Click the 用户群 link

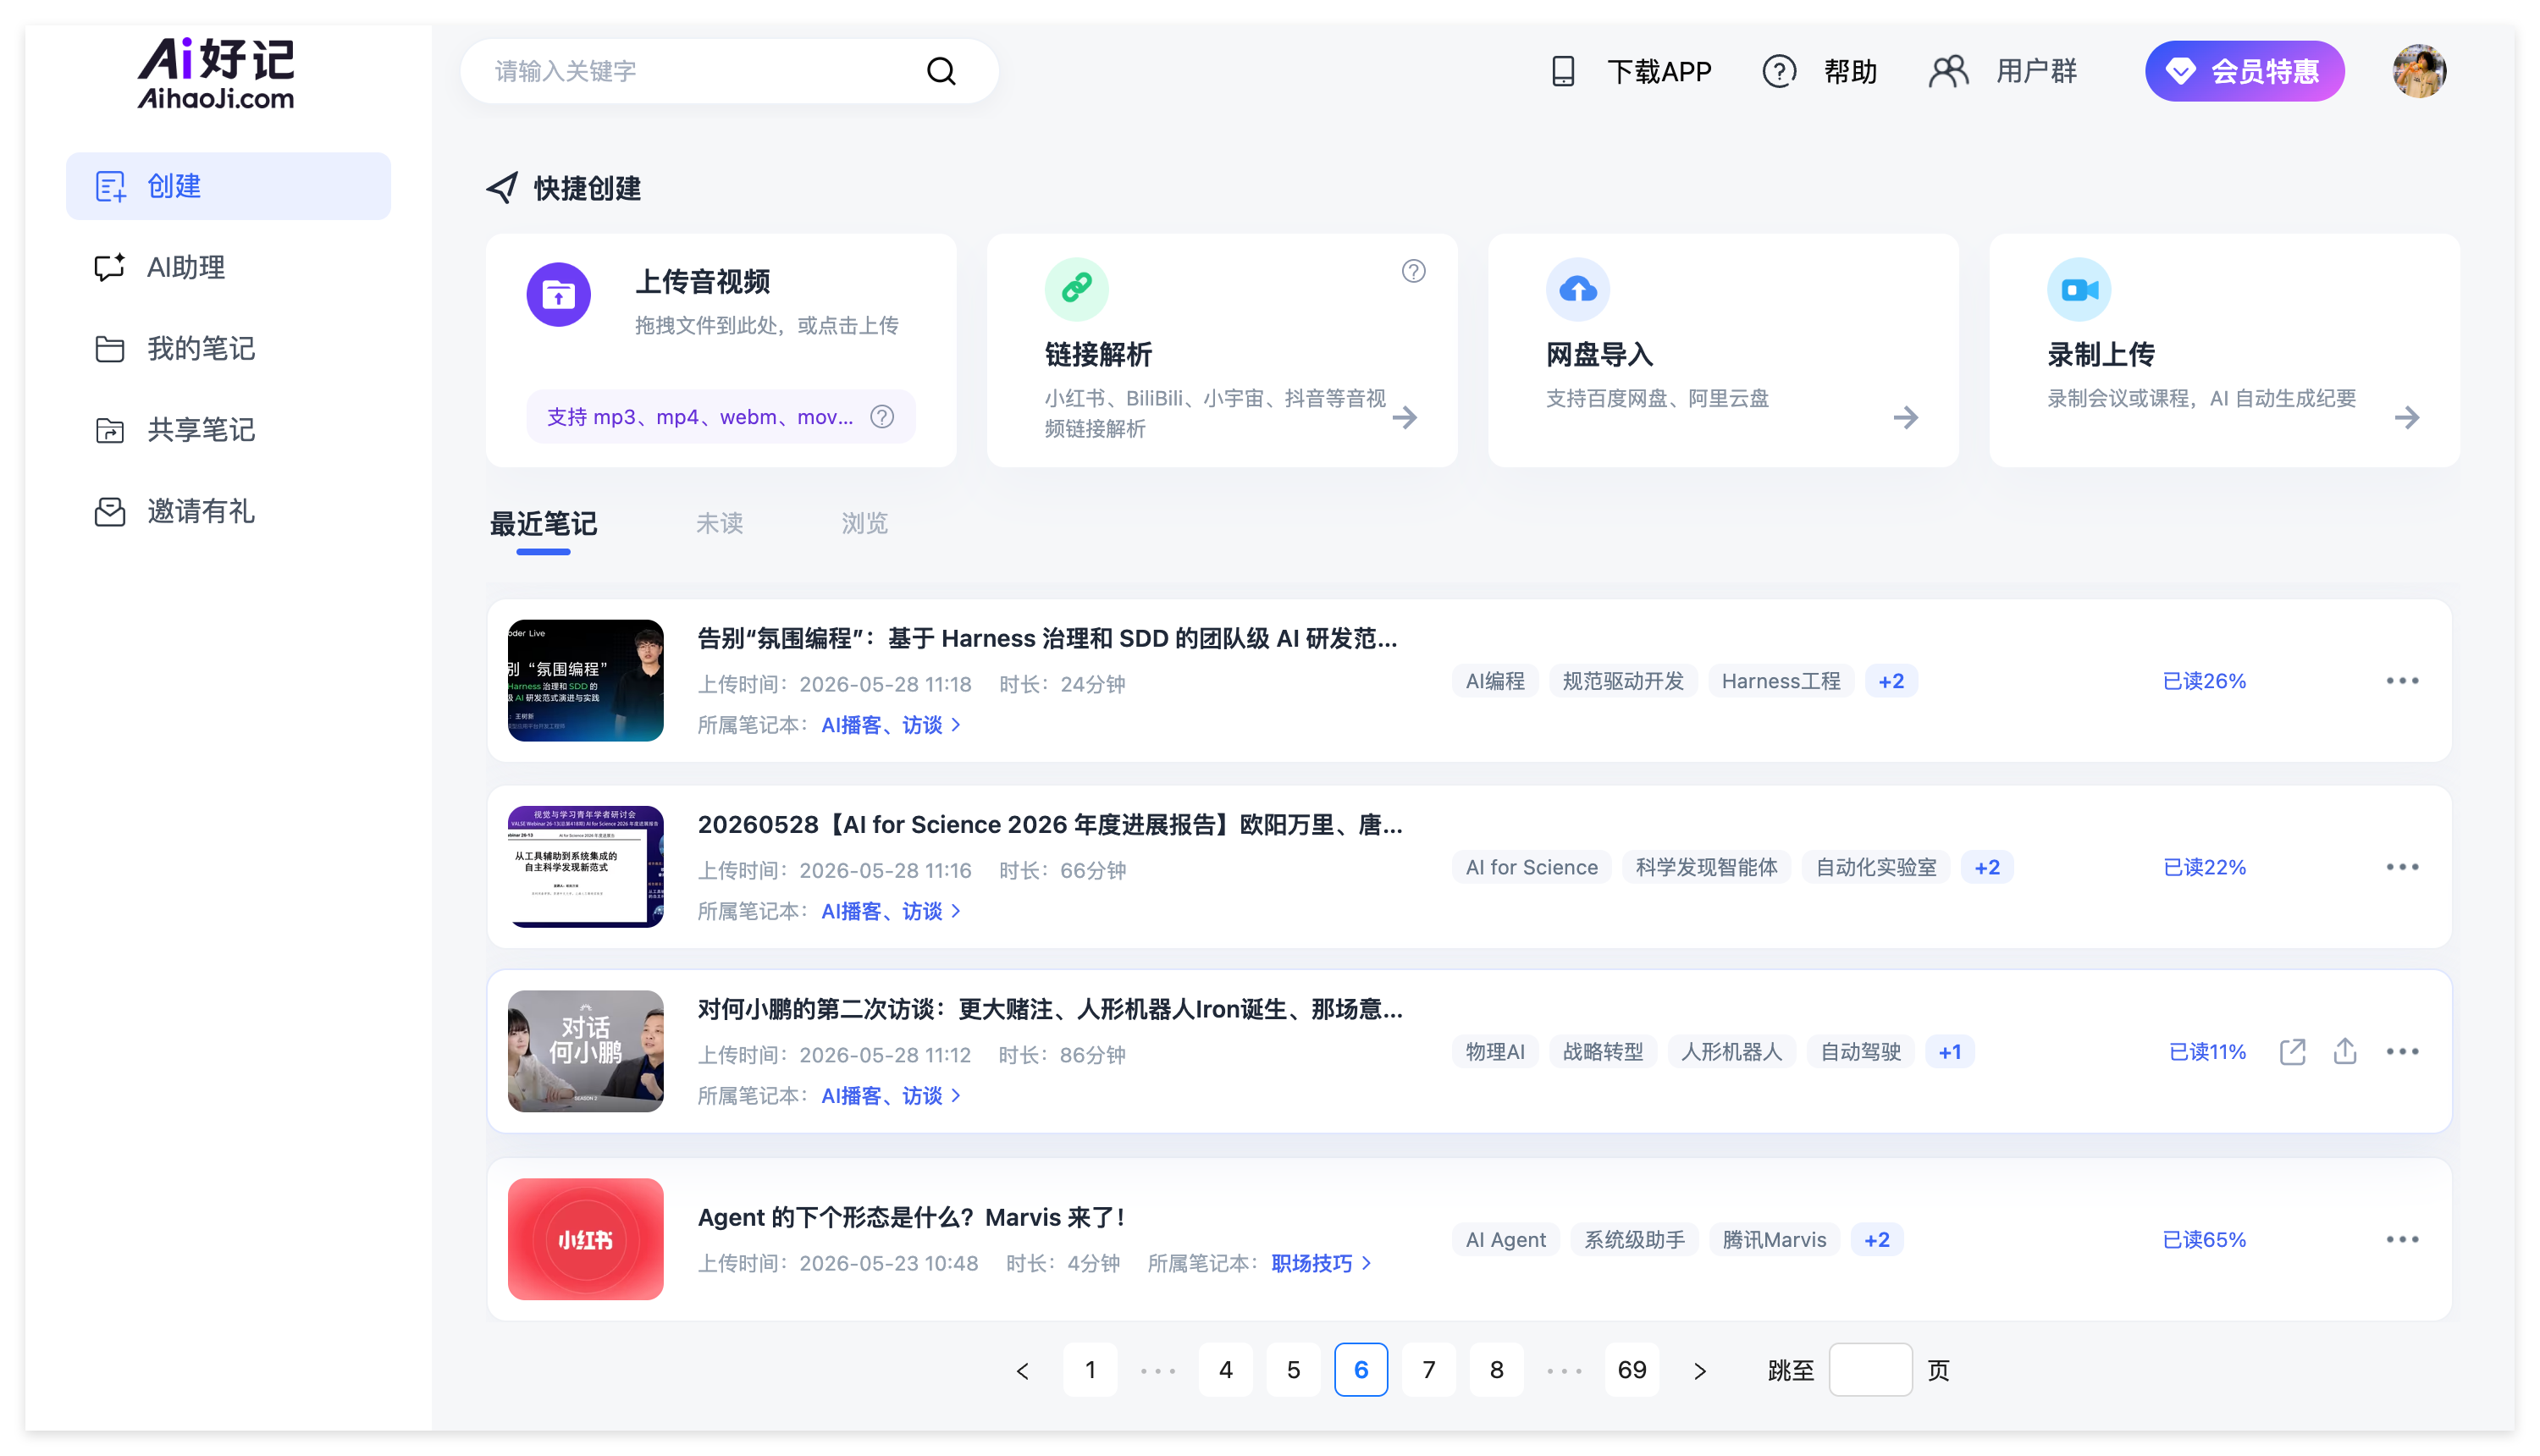2036,71
